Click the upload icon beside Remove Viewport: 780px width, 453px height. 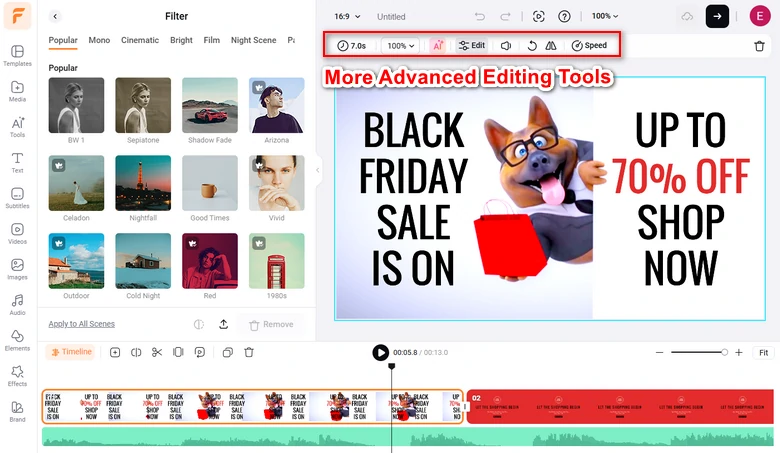[223, 324]
